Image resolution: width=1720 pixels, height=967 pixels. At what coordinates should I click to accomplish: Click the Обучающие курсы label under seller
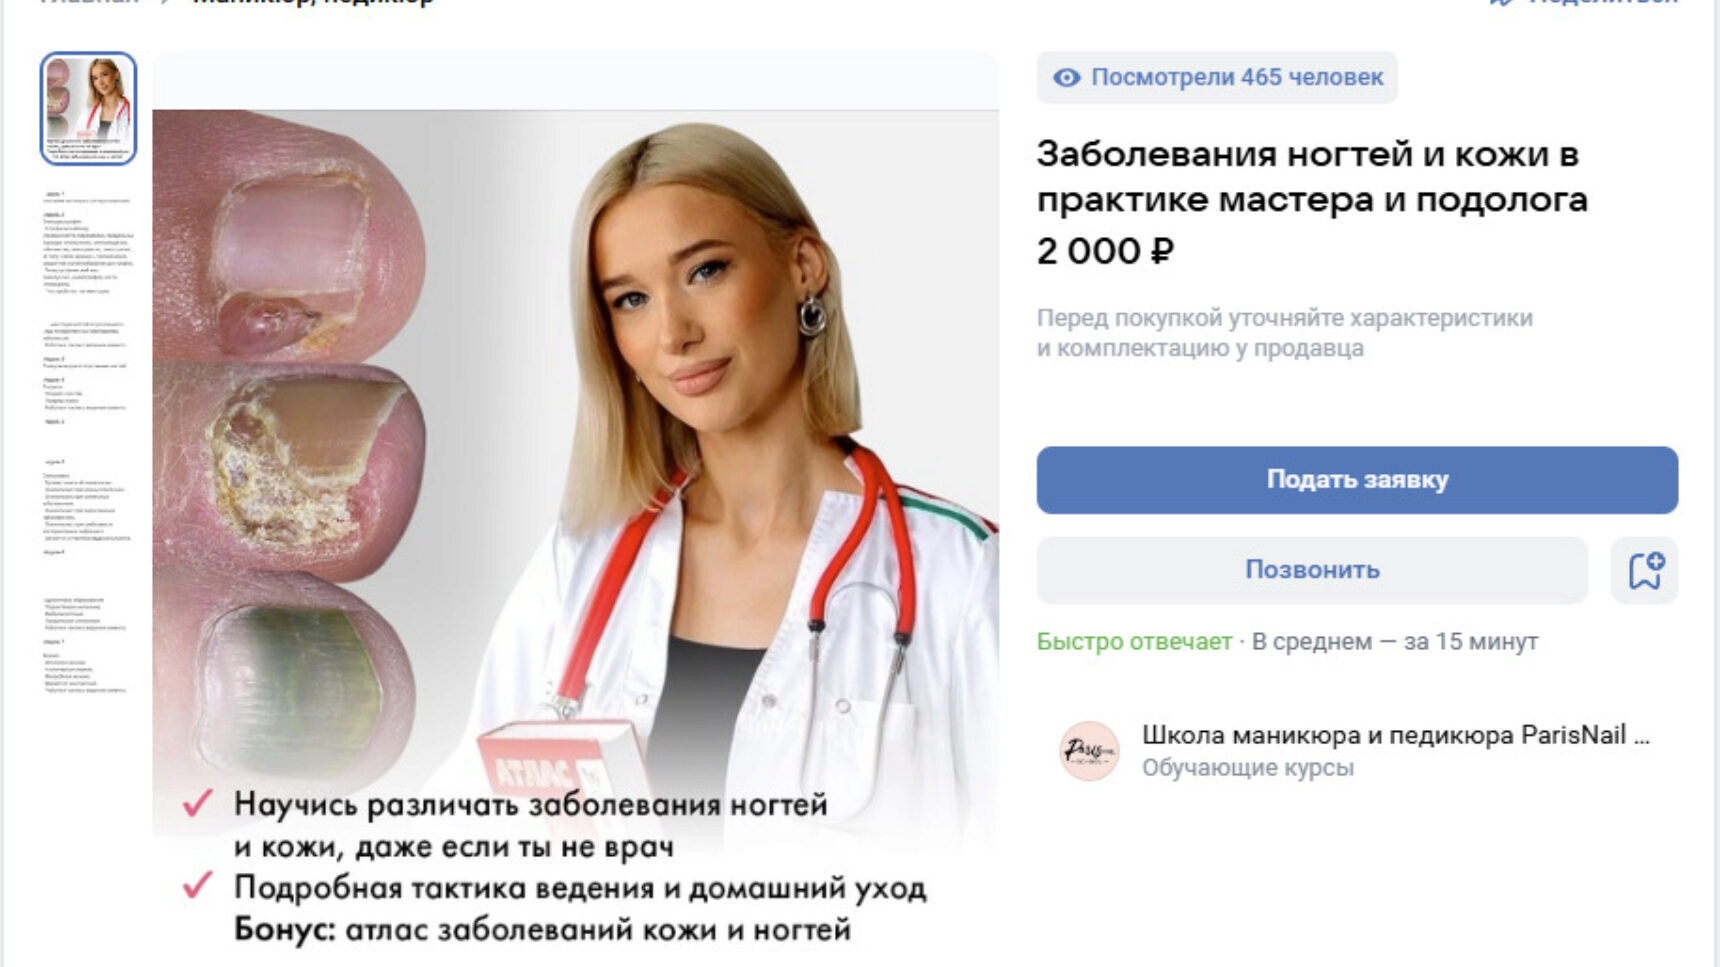1248,768
